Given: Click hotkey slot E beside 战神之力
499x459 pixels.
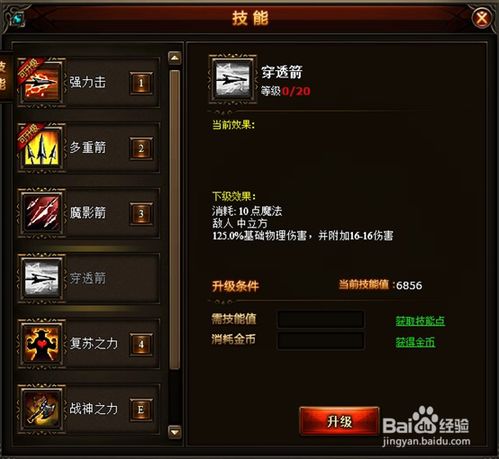Looking at the screenshot, I should pos(141,409).
